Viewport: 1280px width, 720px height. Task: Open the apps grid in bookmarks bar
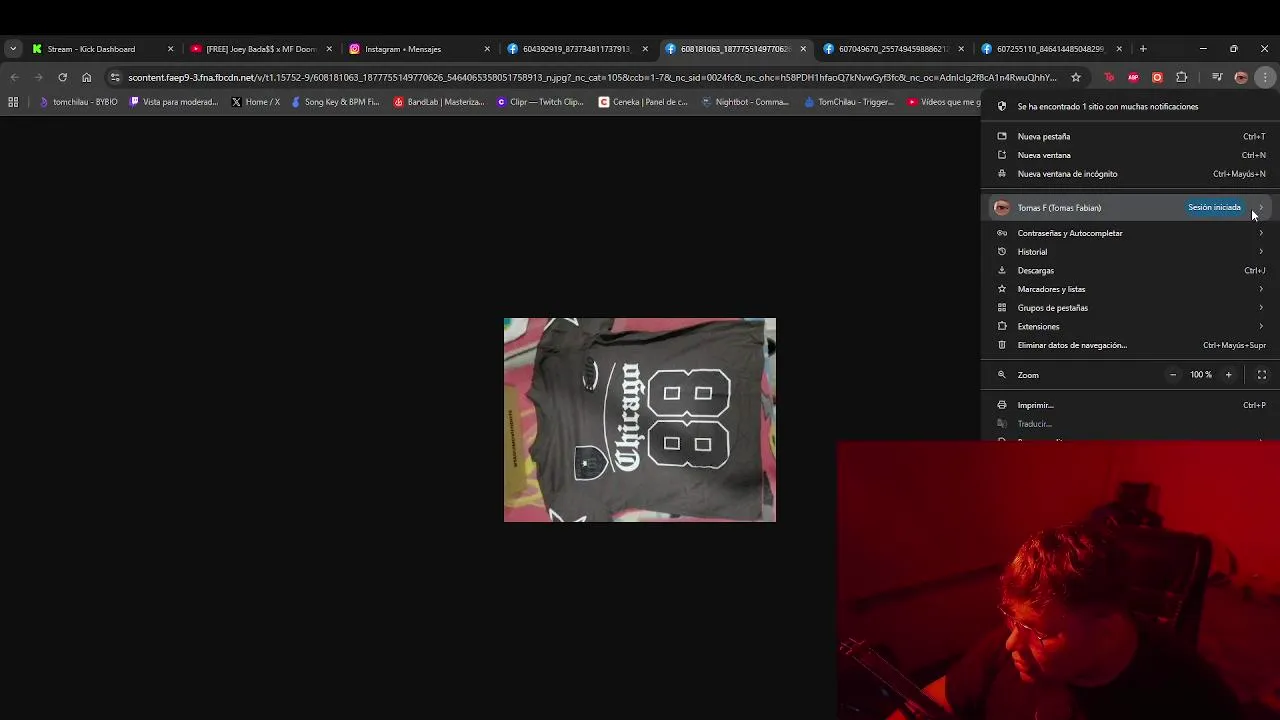point(13,101)
